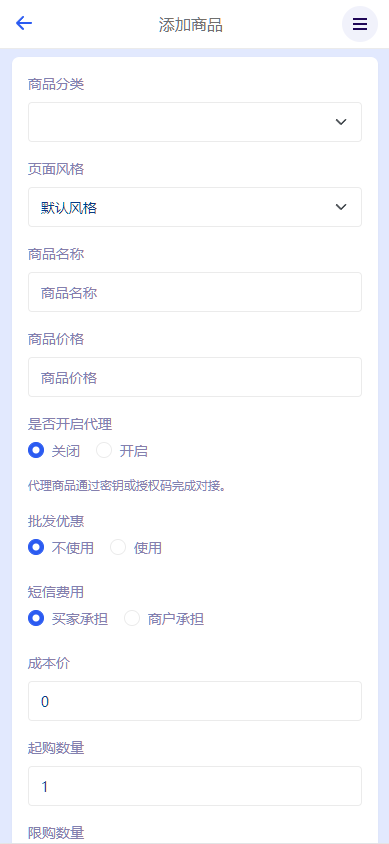Click the back arrow icon
Viewport: 389px width, 844px height.
tap(24, 24)
